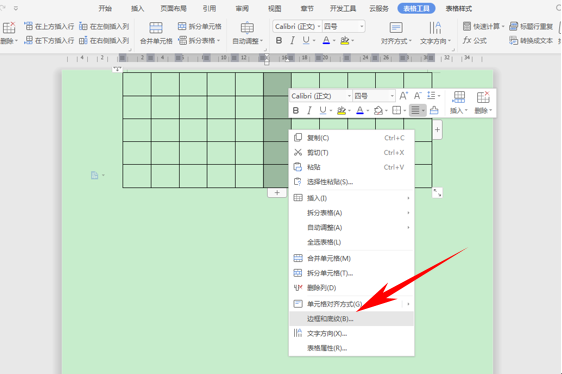Choose 合并单元格(M) from context menu
This screenshot has width=562, height=374.
click(x=351, y=258)
